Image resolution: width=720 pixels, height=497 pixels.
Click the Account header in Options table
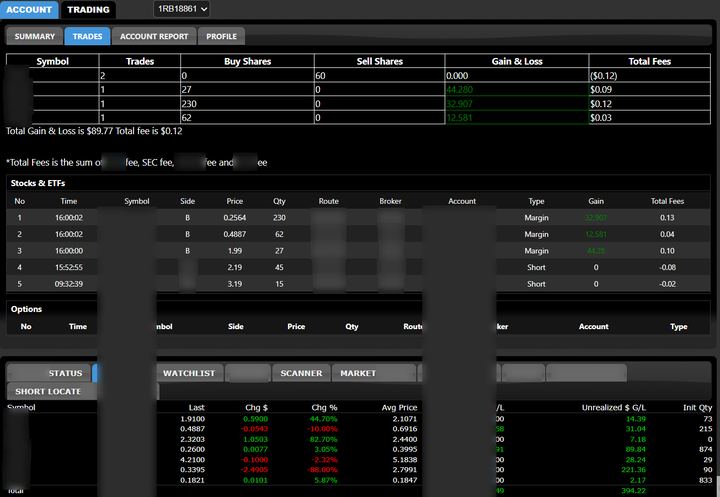point(594,327)
